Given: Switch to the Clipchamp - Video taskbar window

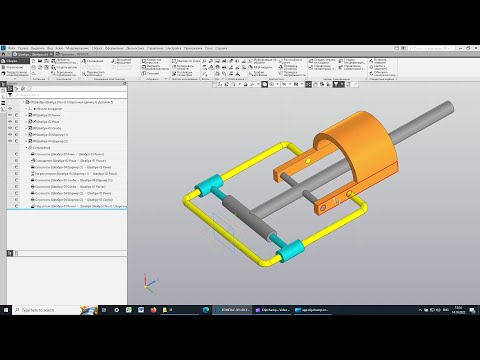Looking at the screenshot, I should [272, 310].
